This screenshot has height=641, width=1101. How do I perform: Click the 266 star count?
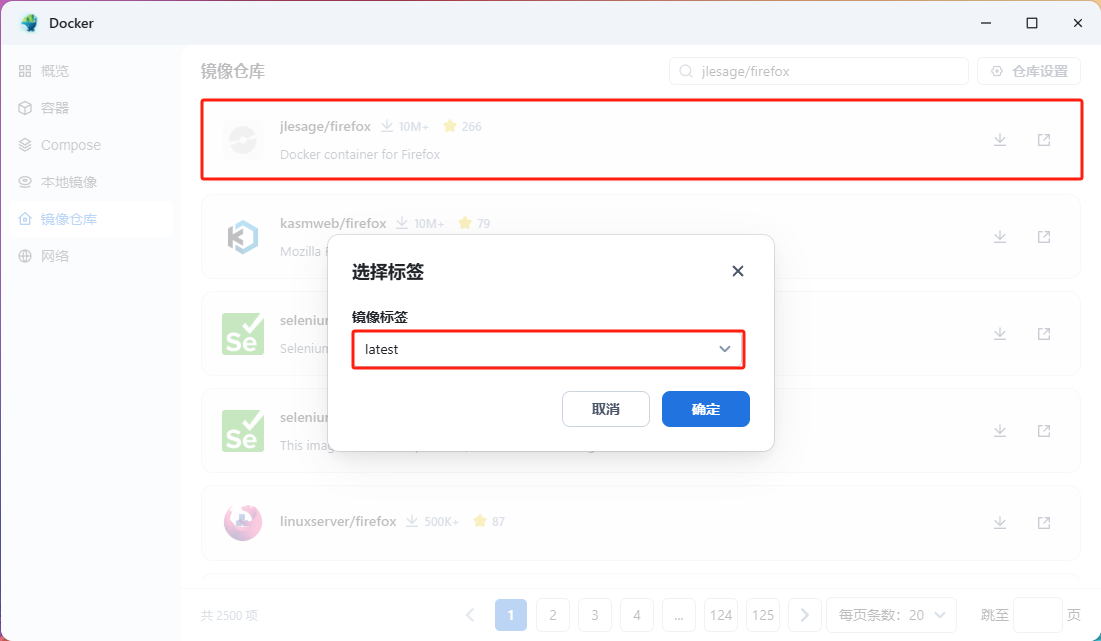point(472,126)
